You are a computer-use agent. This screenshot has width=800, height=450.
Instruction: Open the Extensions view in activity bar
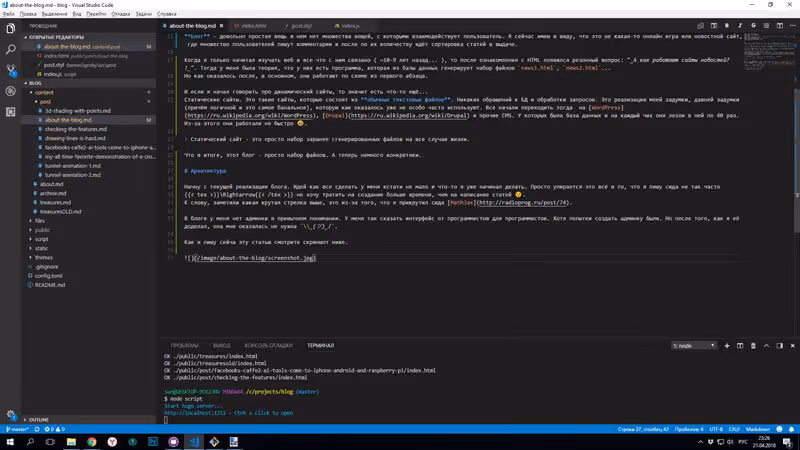coord(11,112)
